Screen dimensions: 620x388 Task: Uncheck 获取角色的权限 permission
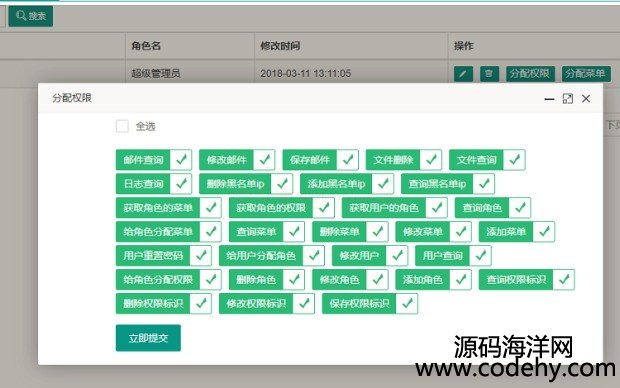(x=282, y=208)
